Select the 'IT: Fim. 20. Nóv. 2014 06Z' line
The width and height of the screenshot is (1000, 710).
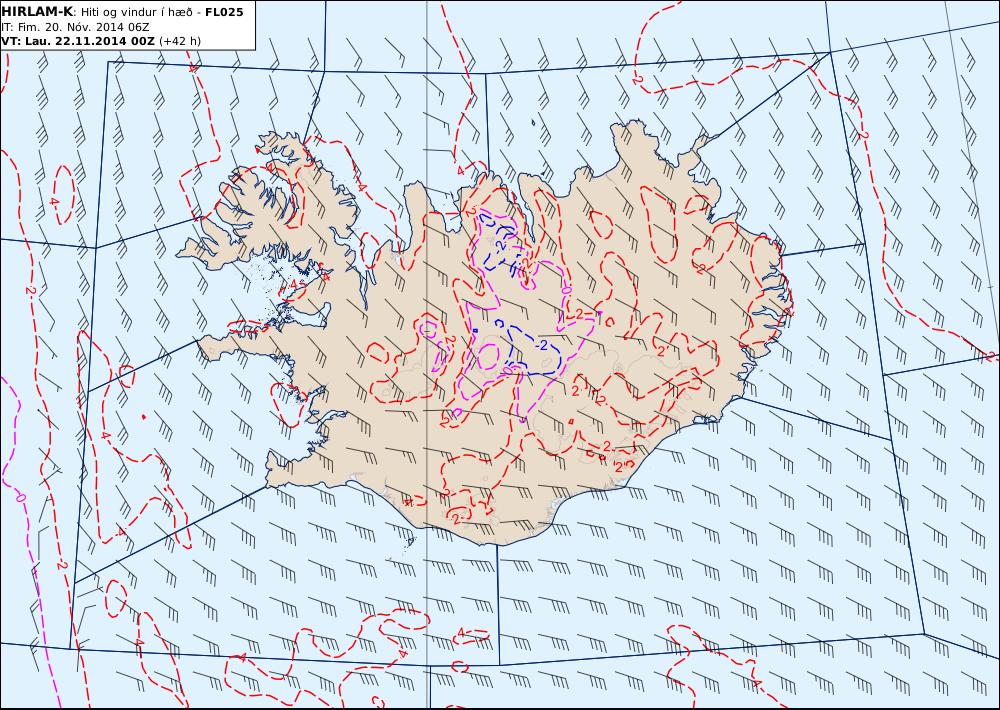pyautogui.click(x=75, y=27)
